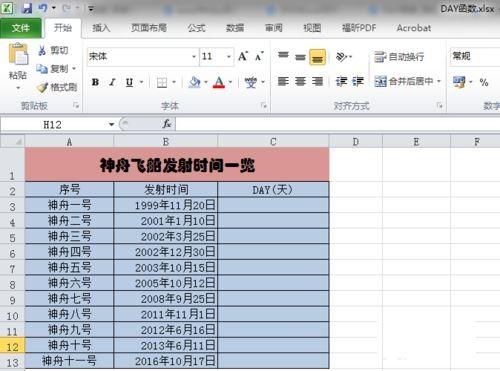Select the DAY(天) header cell
Image resolution: width=500 pixels, height=371 pixels.
(x=273, y=190)
